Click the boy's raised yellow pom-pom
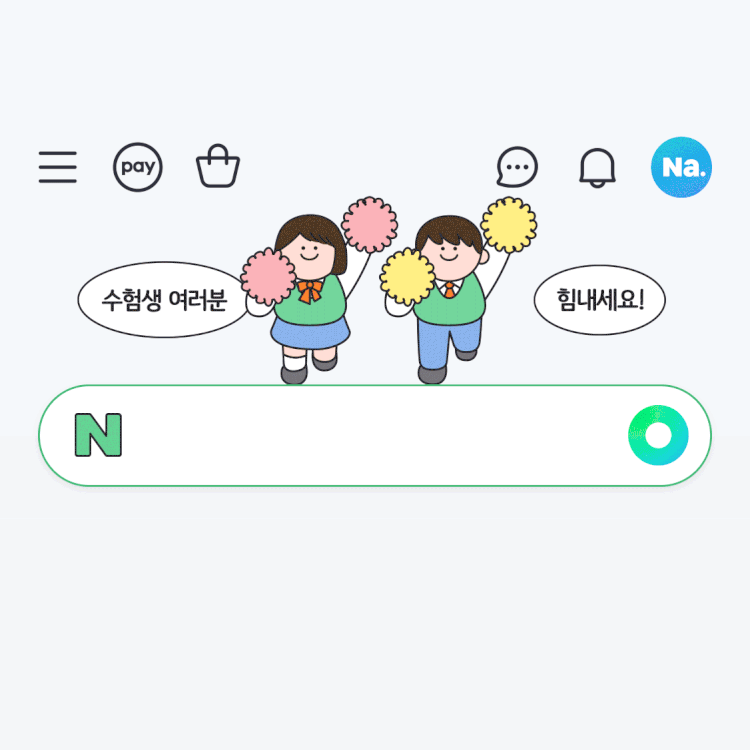The image size is (750, 750). click(x=509, y=225)
